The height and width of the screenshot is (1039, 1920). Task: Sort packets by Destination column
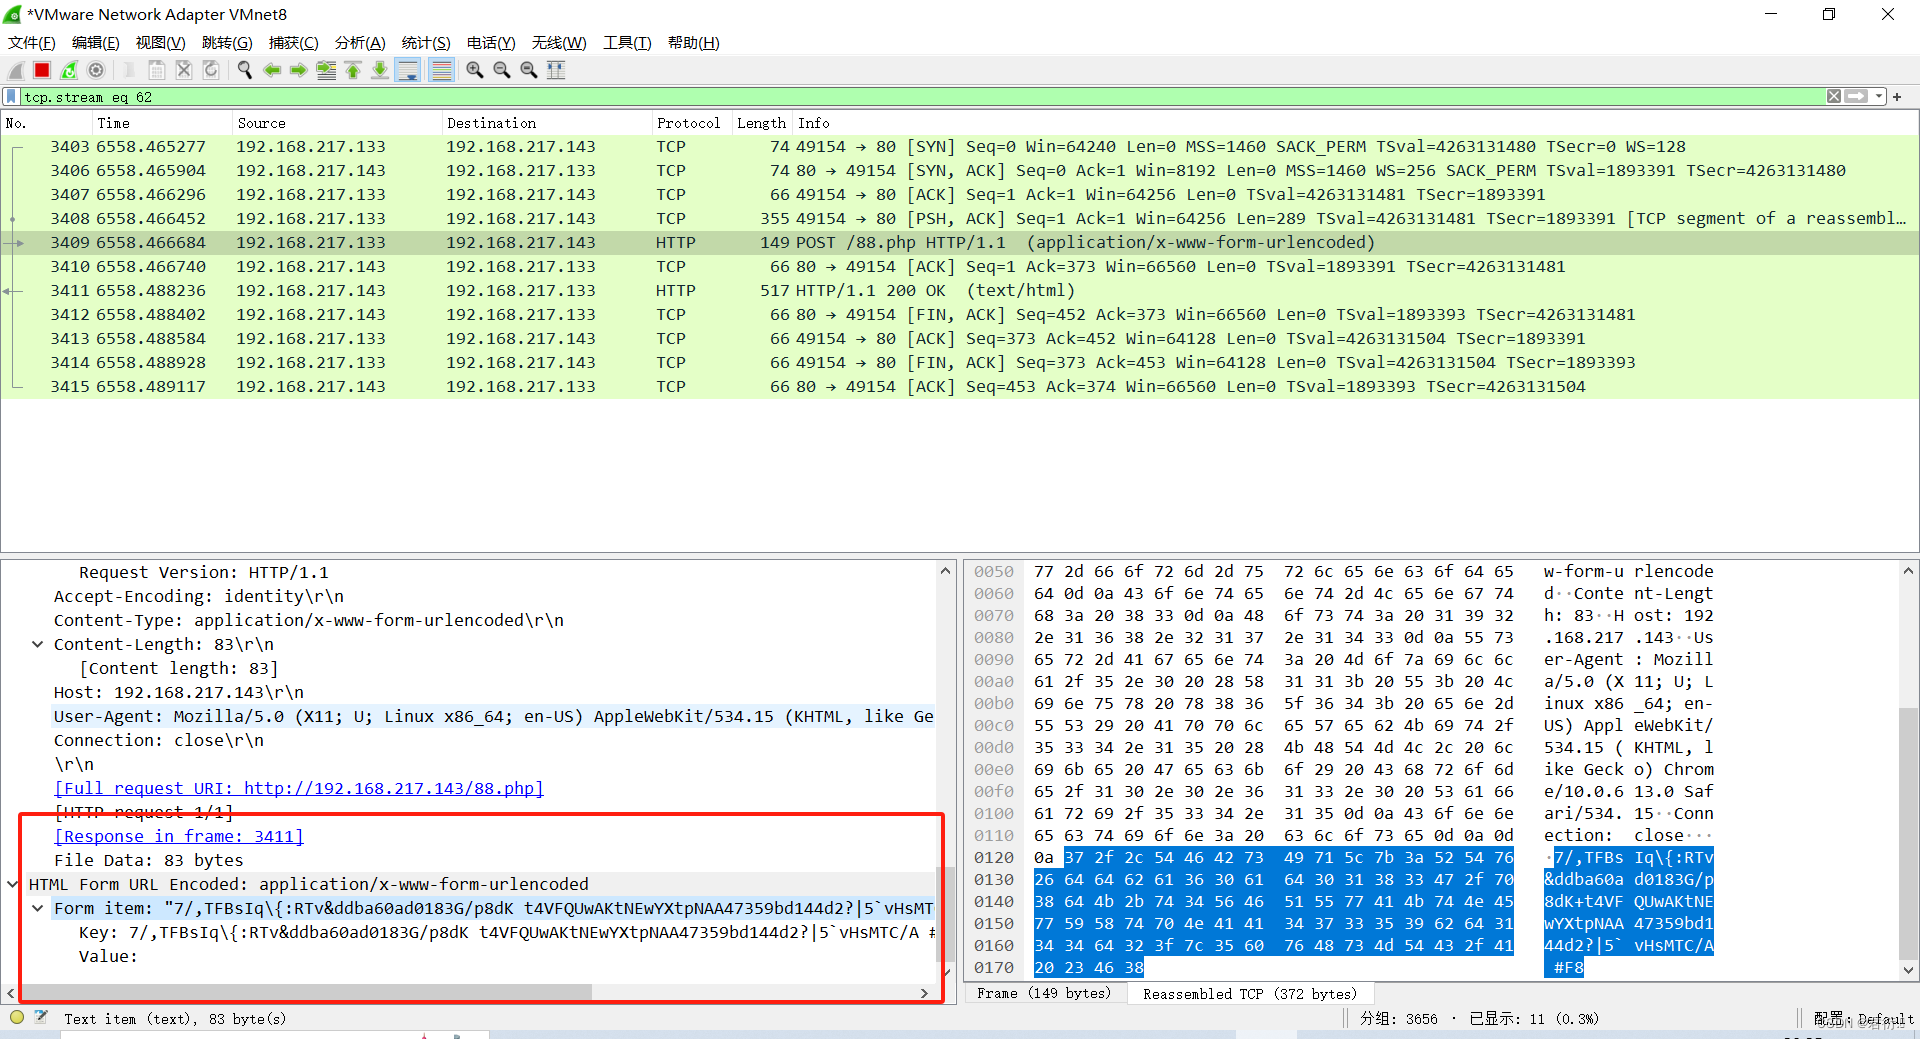click(x=546, y=123)
